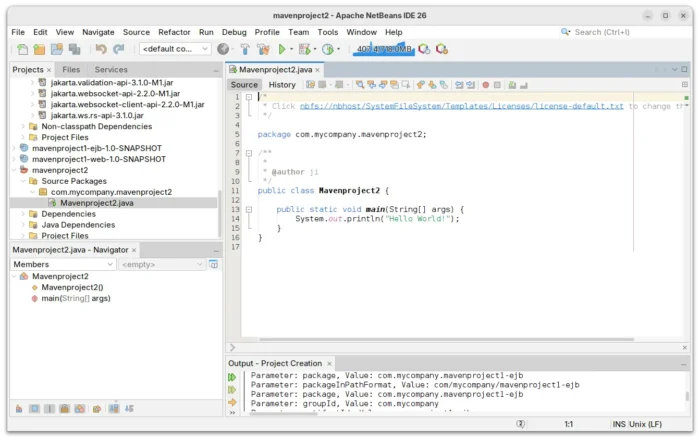Open the Navigate menu
700x440 pixels.
pos(98,32)
